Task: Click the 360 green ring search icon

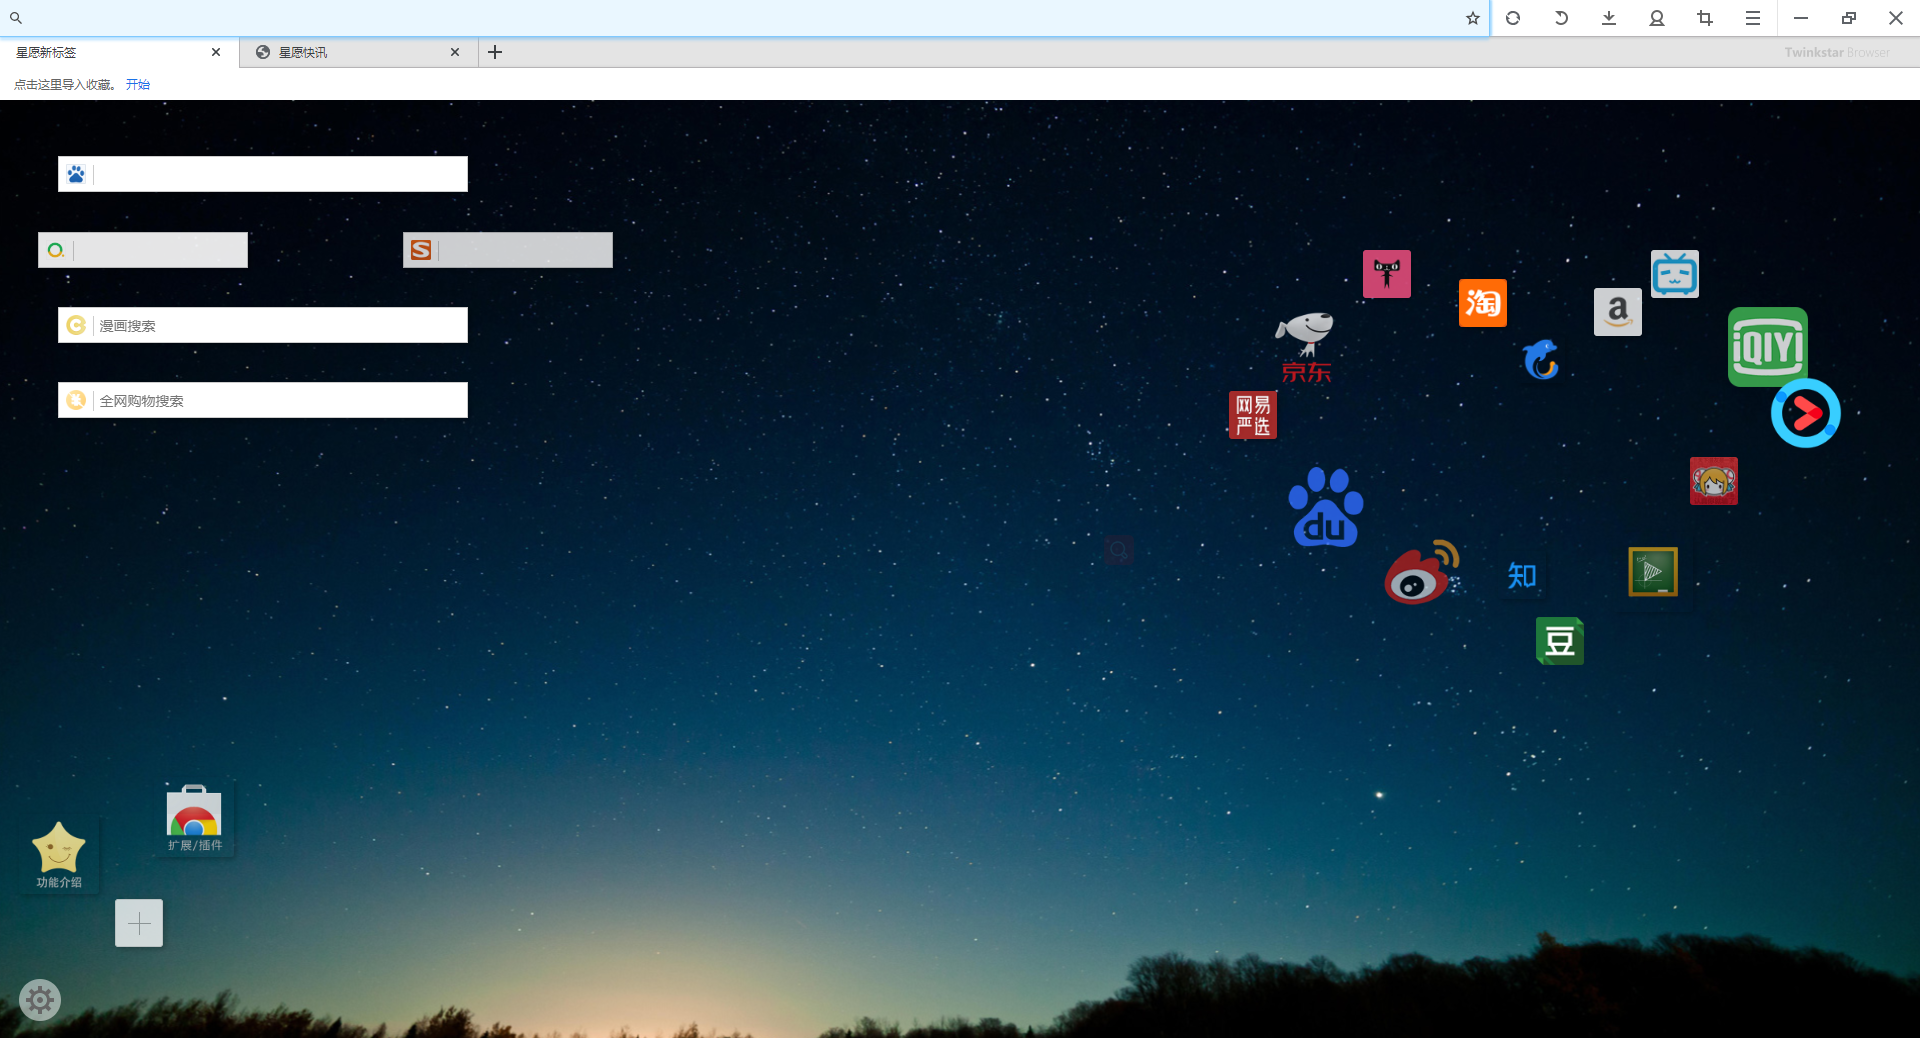Action: click(56, 250)
